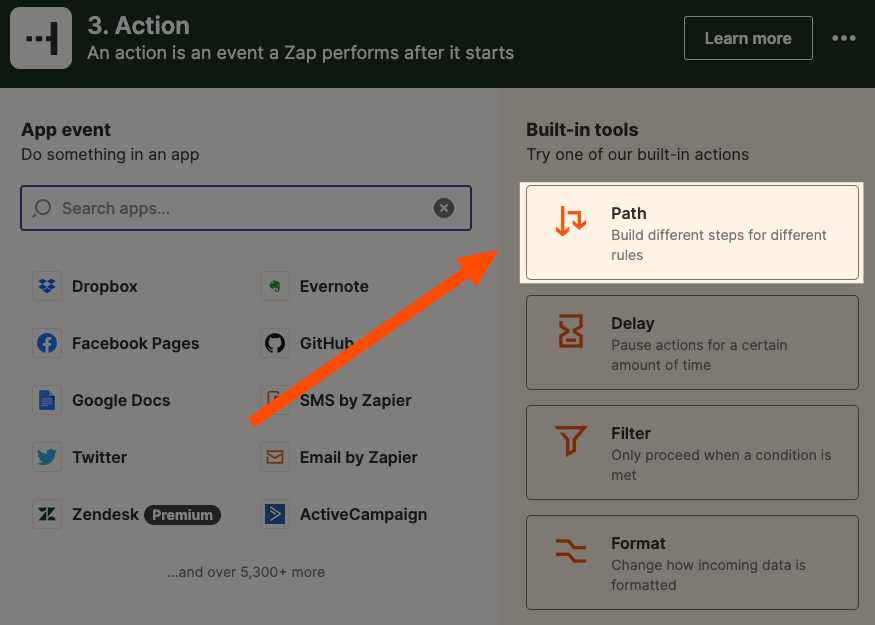The image size is (875, 625).
Task: Select the Zendesk app icon
Action: [x=47, y=514]
